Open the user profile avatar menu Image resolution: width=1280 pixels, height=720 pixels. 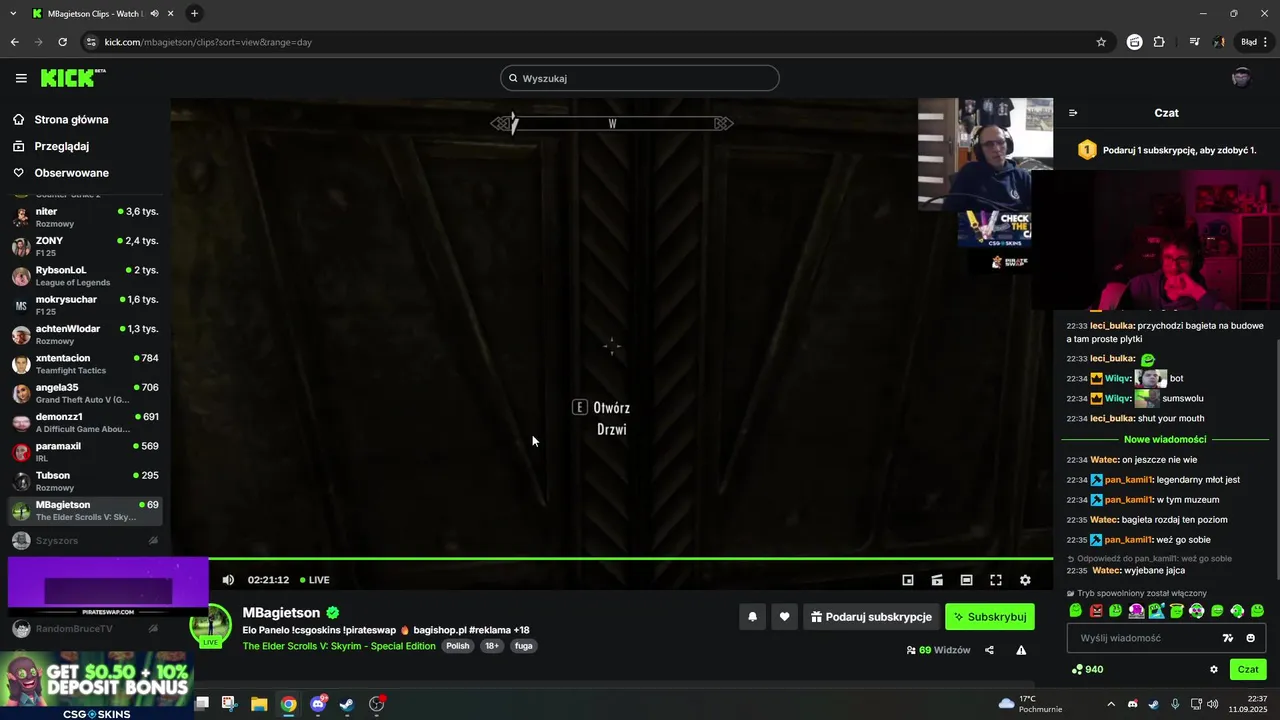coord(1241,78)
